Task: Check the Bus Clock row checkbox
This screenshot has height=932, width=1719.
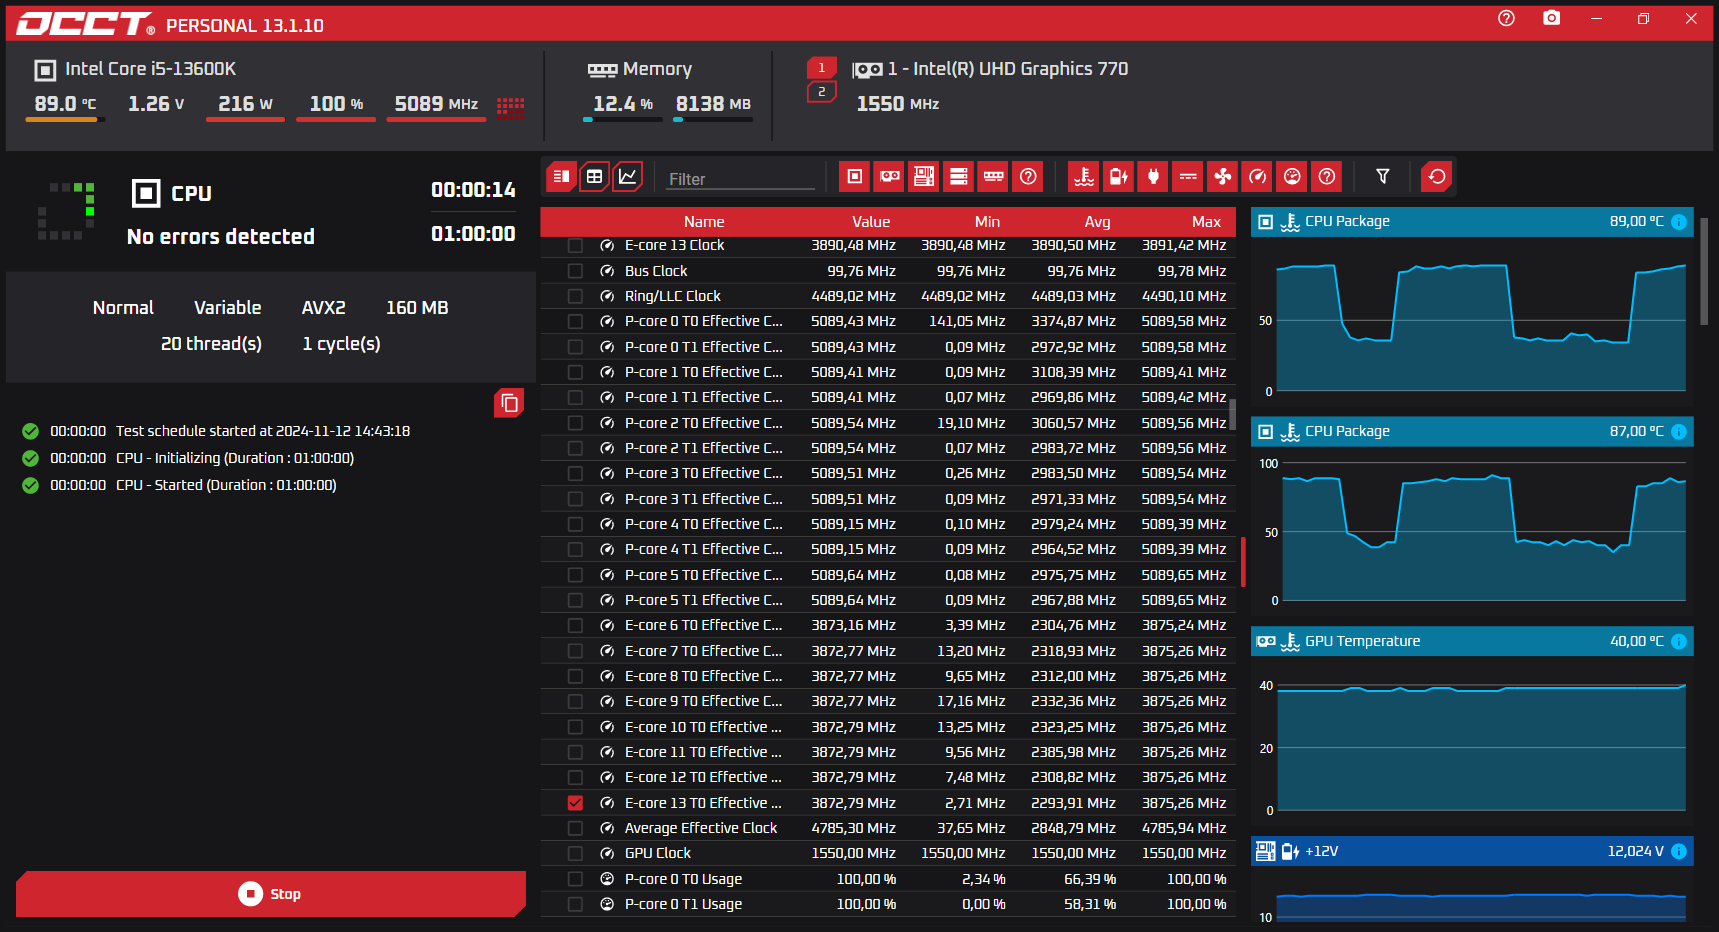Action: (x=575, y=271)
